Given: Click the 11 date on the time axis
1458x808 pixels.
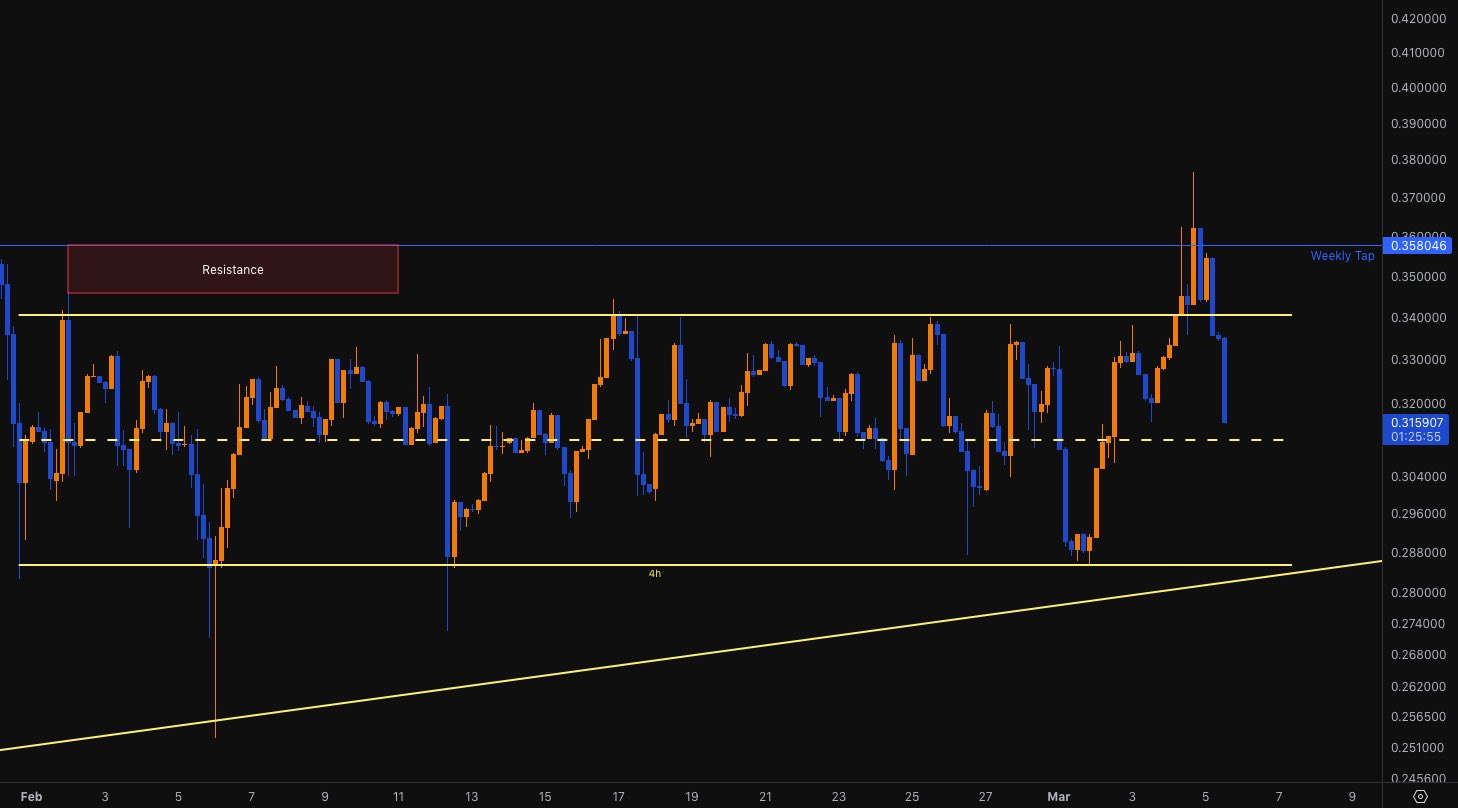Looking at the screenshot, I should (398, 797).
